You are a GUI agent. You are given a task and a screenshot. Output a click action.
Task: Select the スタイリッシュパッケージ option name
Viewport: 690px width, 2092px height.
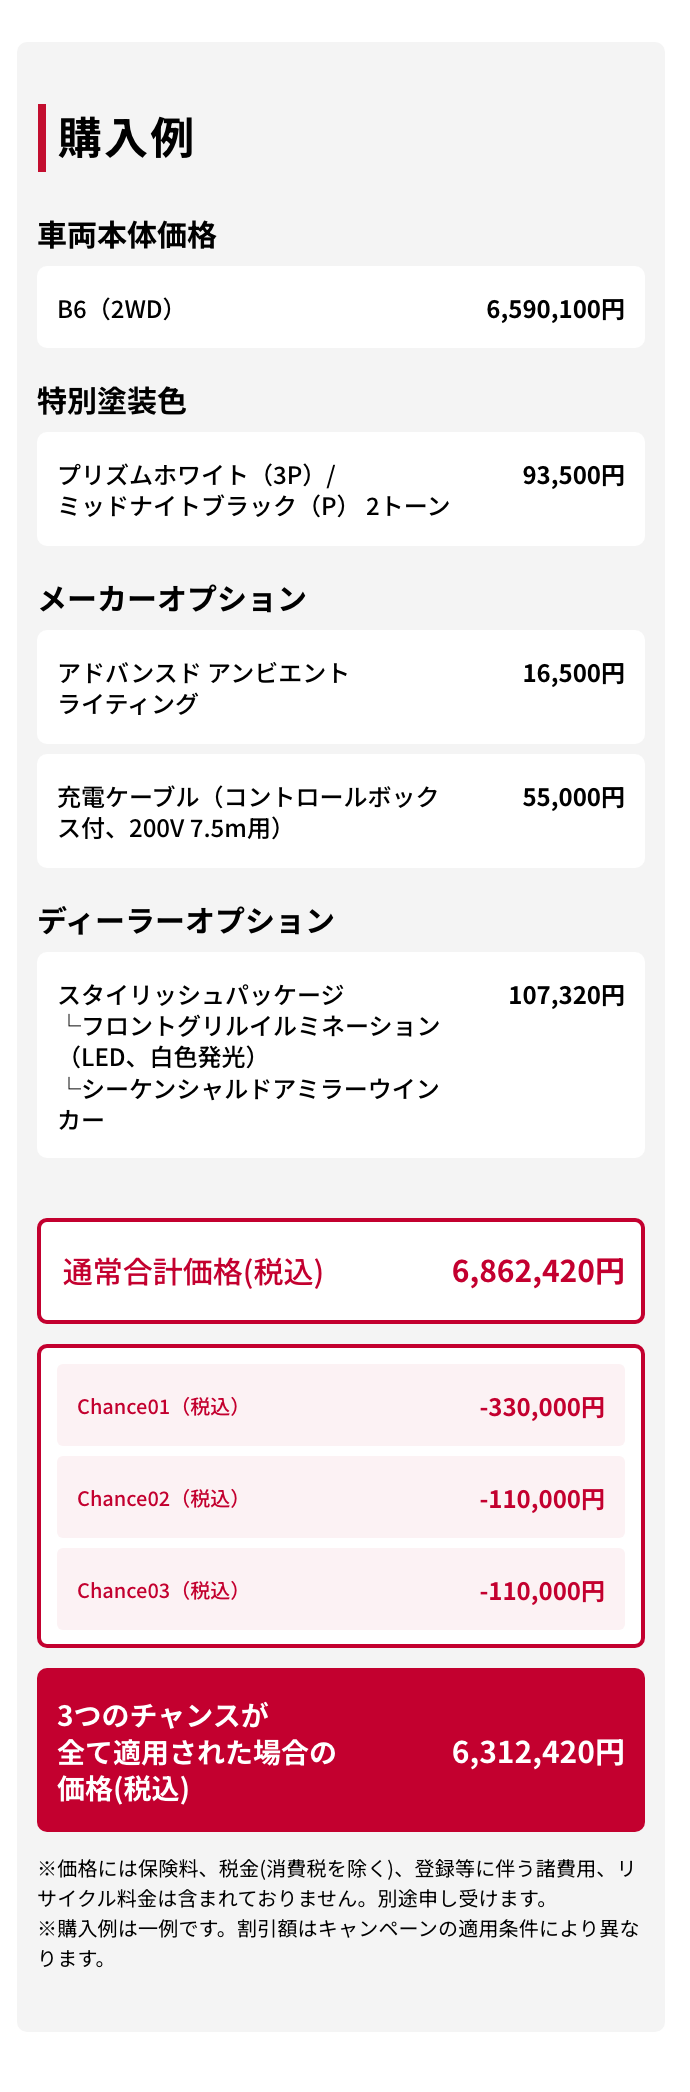[x=201, y=995]
